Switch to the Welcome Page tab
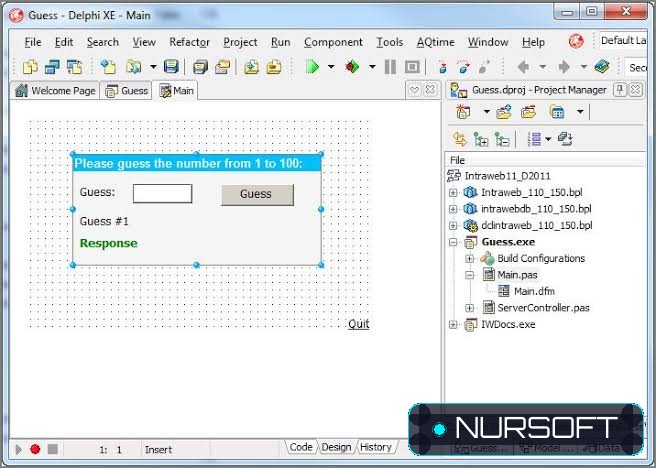The height and width of the screenshot is (468, 656). tap(55, 90)
